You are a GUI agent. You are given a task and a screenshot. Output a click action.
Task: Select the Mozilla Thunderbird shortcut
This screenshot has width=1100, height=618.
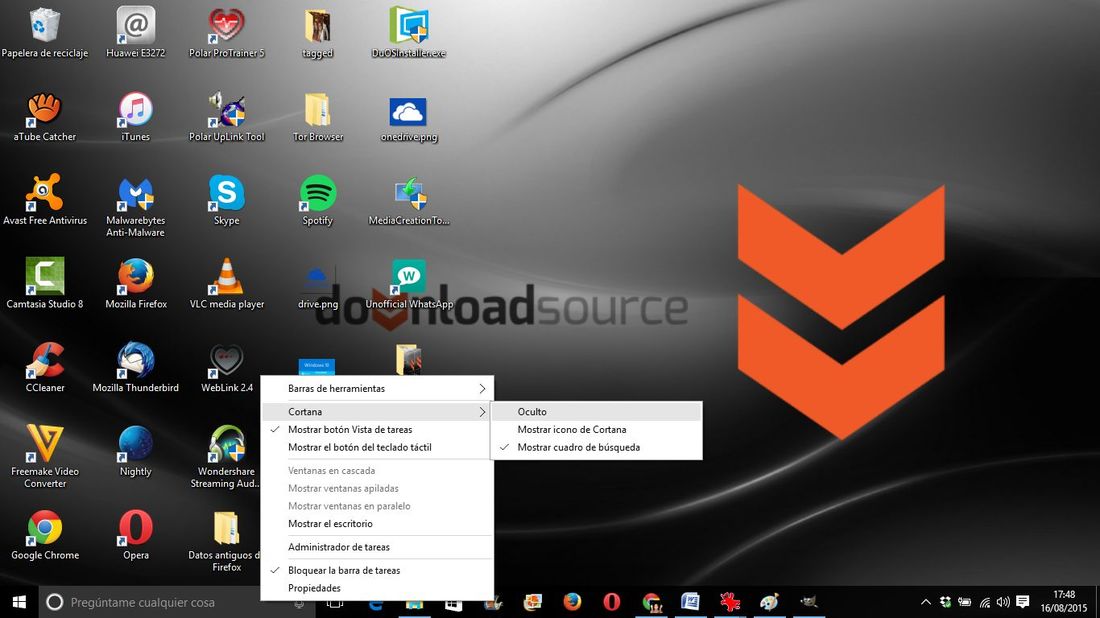point(135,367)
